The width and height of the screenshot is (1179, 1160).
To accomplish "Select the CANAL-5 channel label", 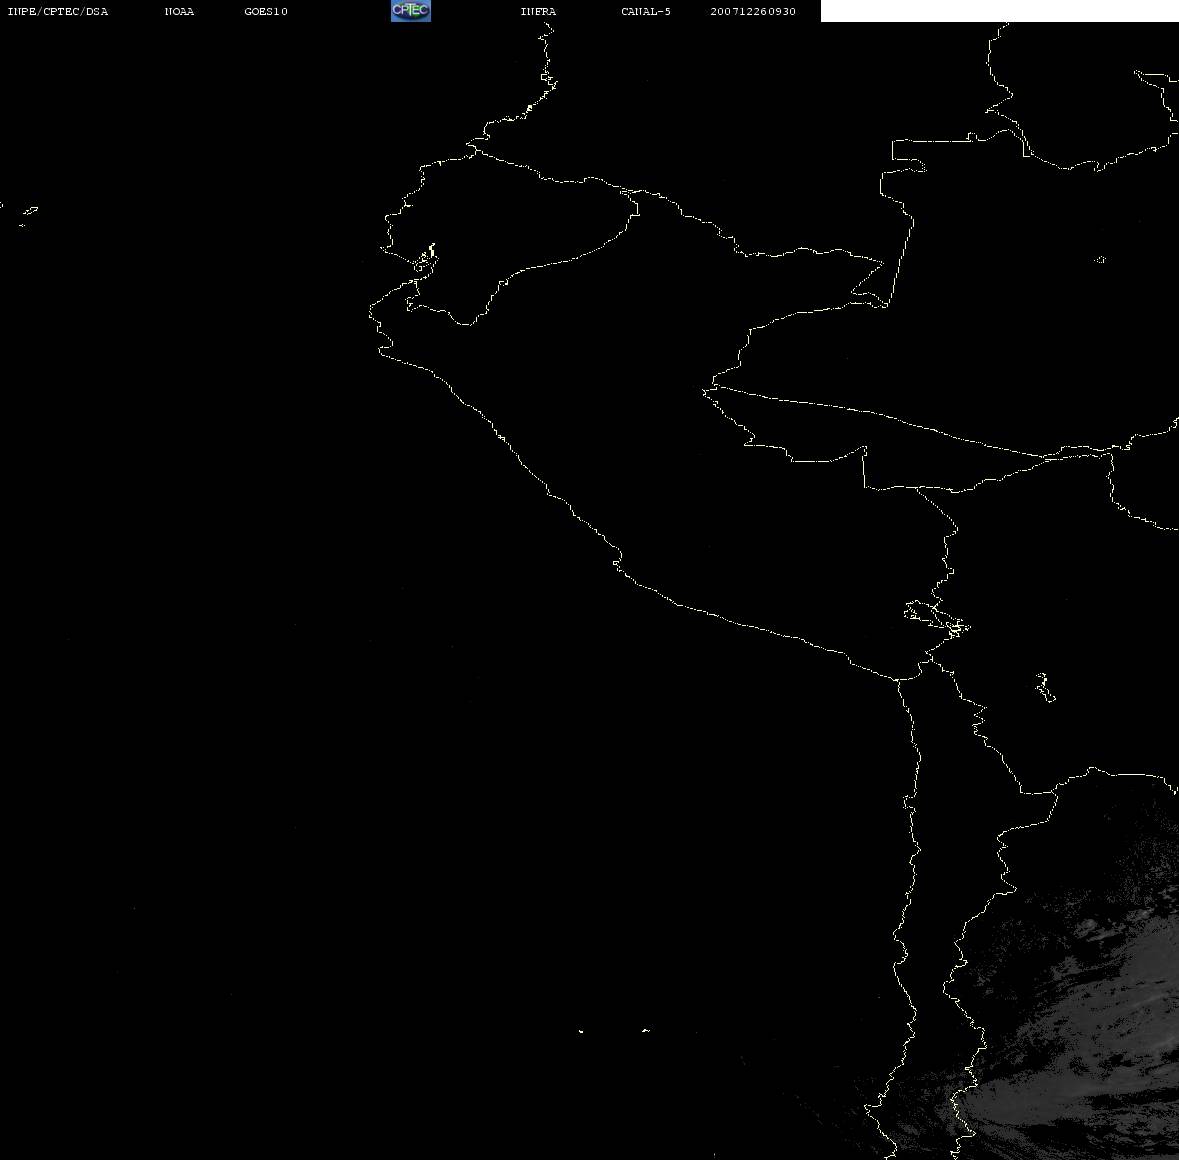I will [646, 12].
